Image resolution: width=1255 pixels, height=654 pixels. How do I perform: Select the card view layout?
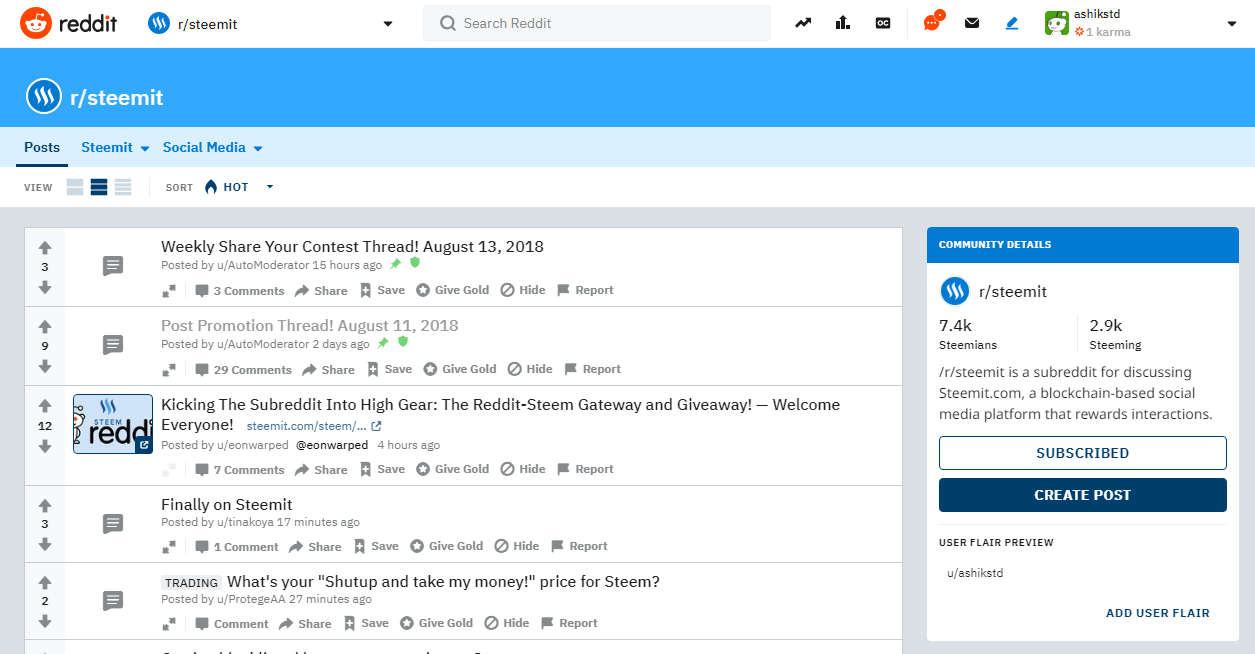[75, 187]
